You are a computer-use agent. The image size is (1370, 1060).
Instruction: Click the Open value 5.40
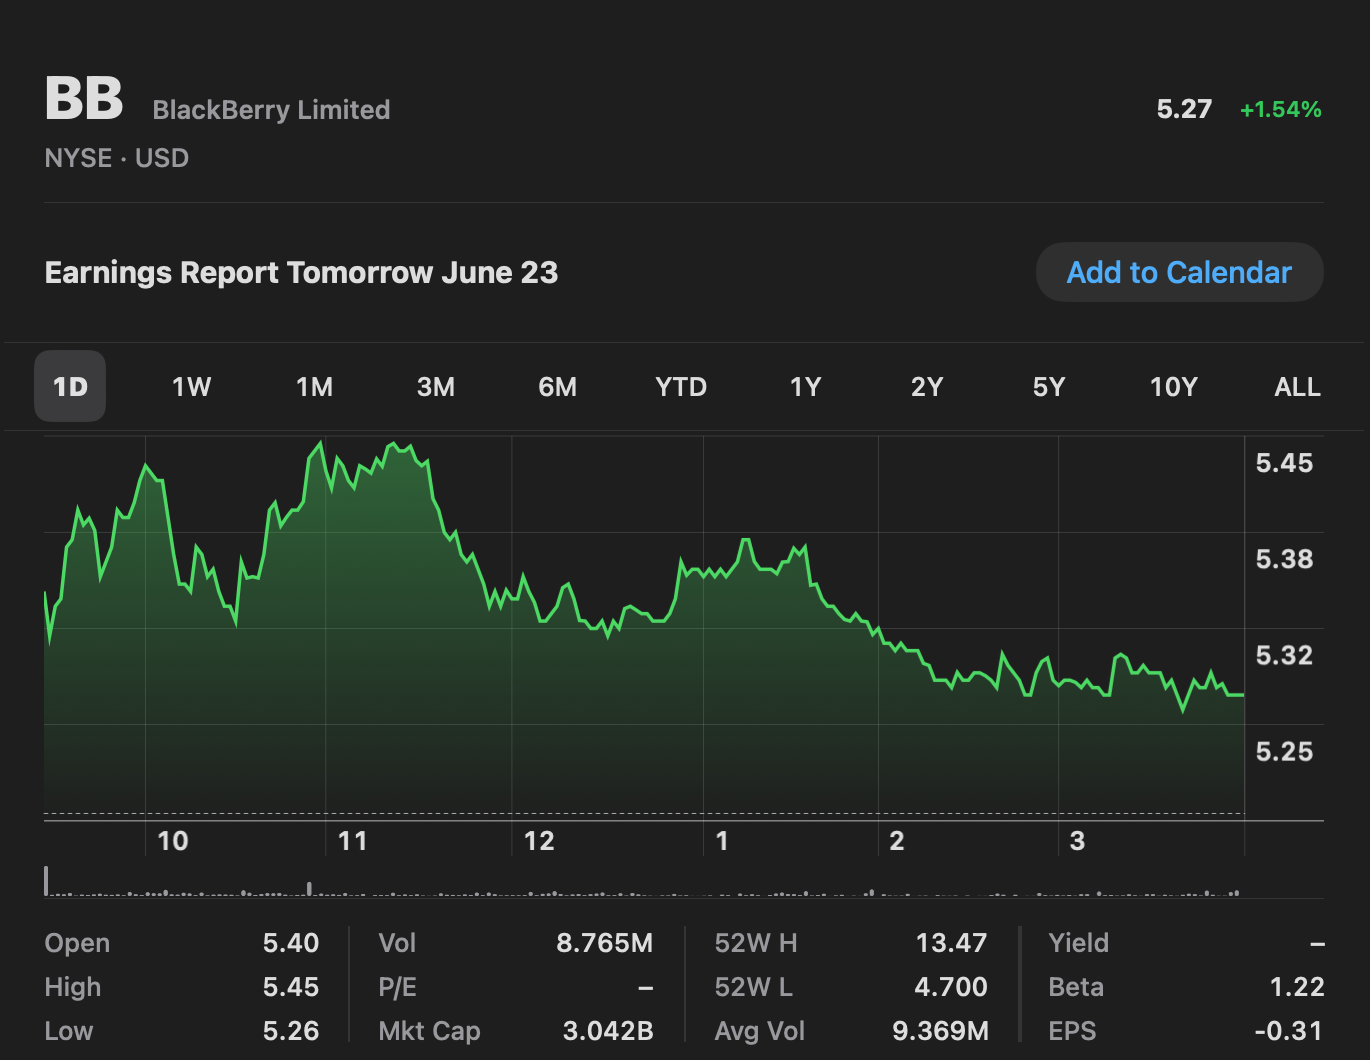click(291, 943)
